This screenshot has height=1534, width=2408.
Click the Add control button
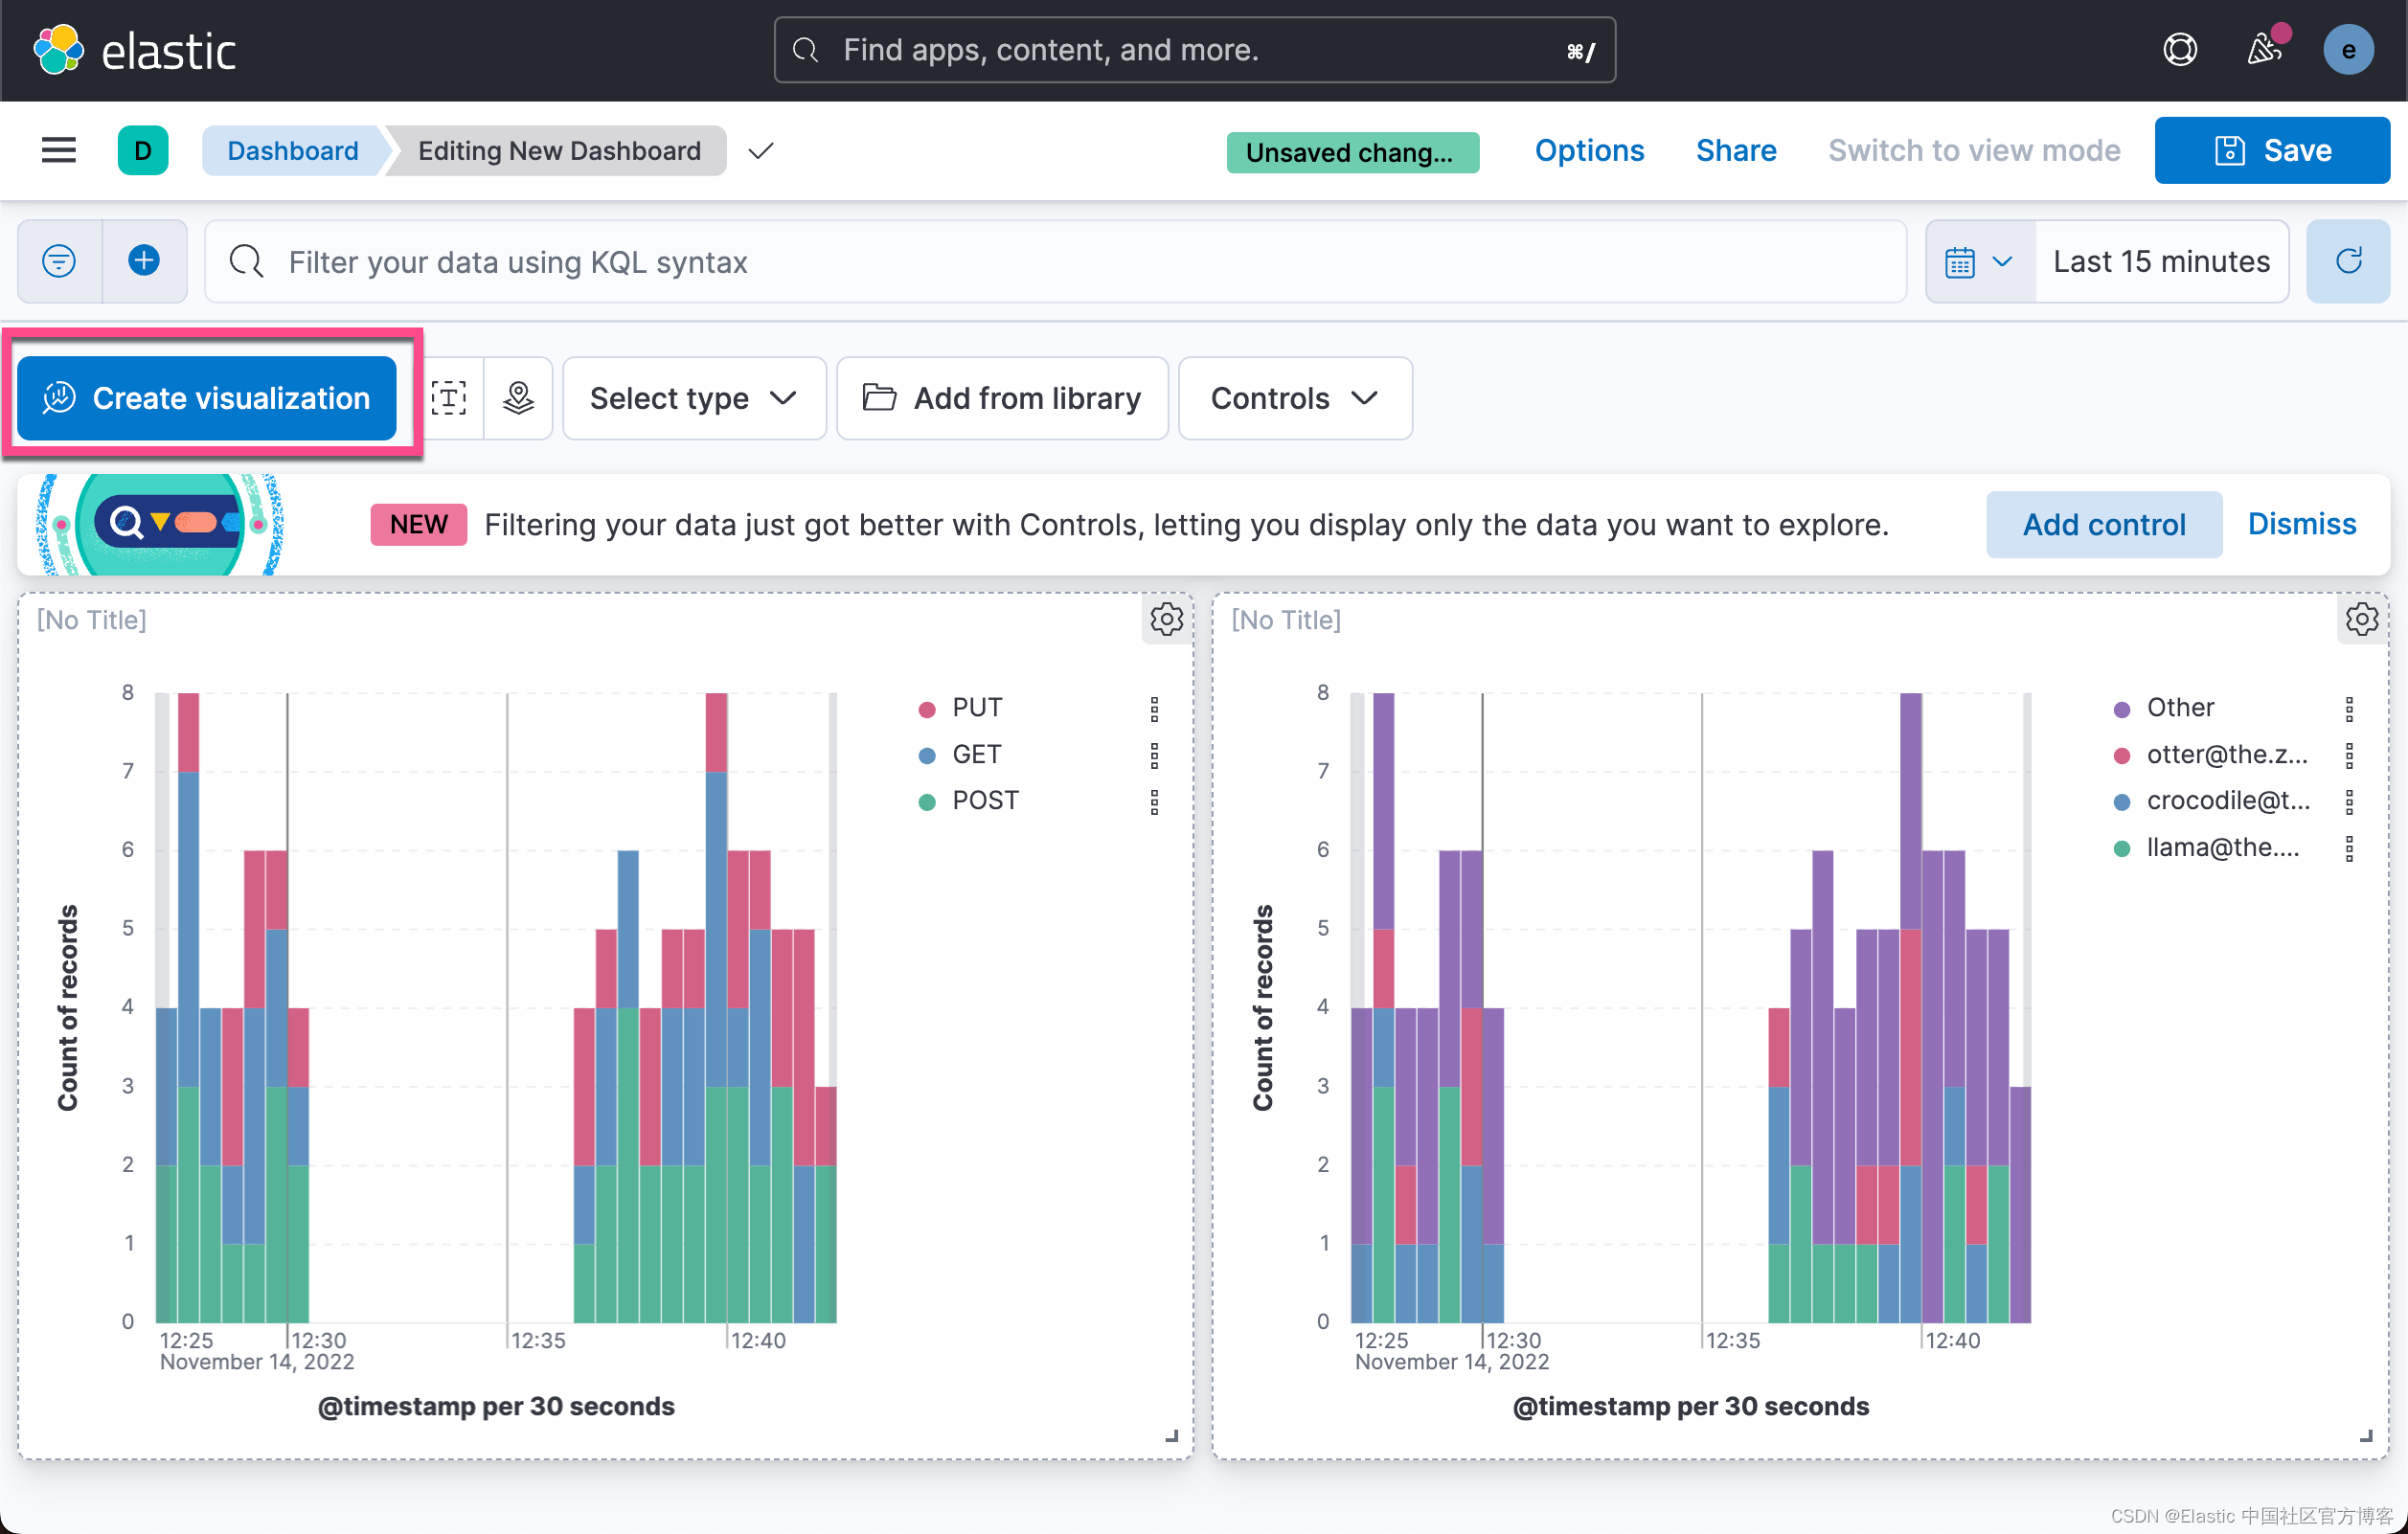tap(2103, 524)
